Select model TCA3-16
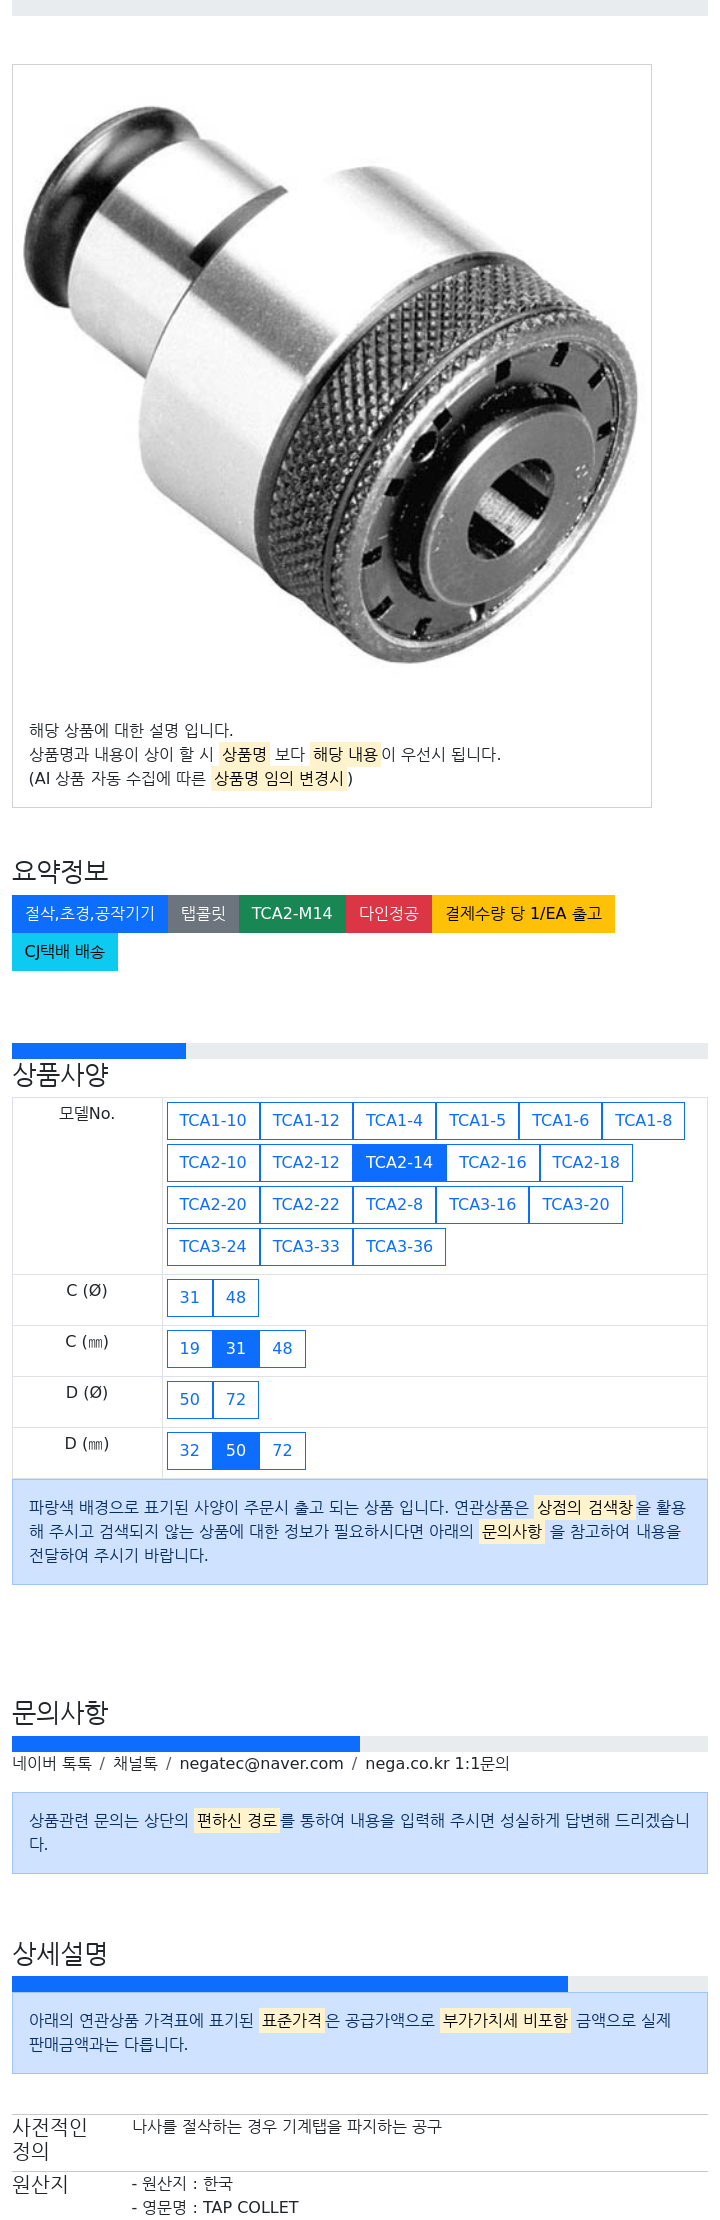 coord(482,1205)
